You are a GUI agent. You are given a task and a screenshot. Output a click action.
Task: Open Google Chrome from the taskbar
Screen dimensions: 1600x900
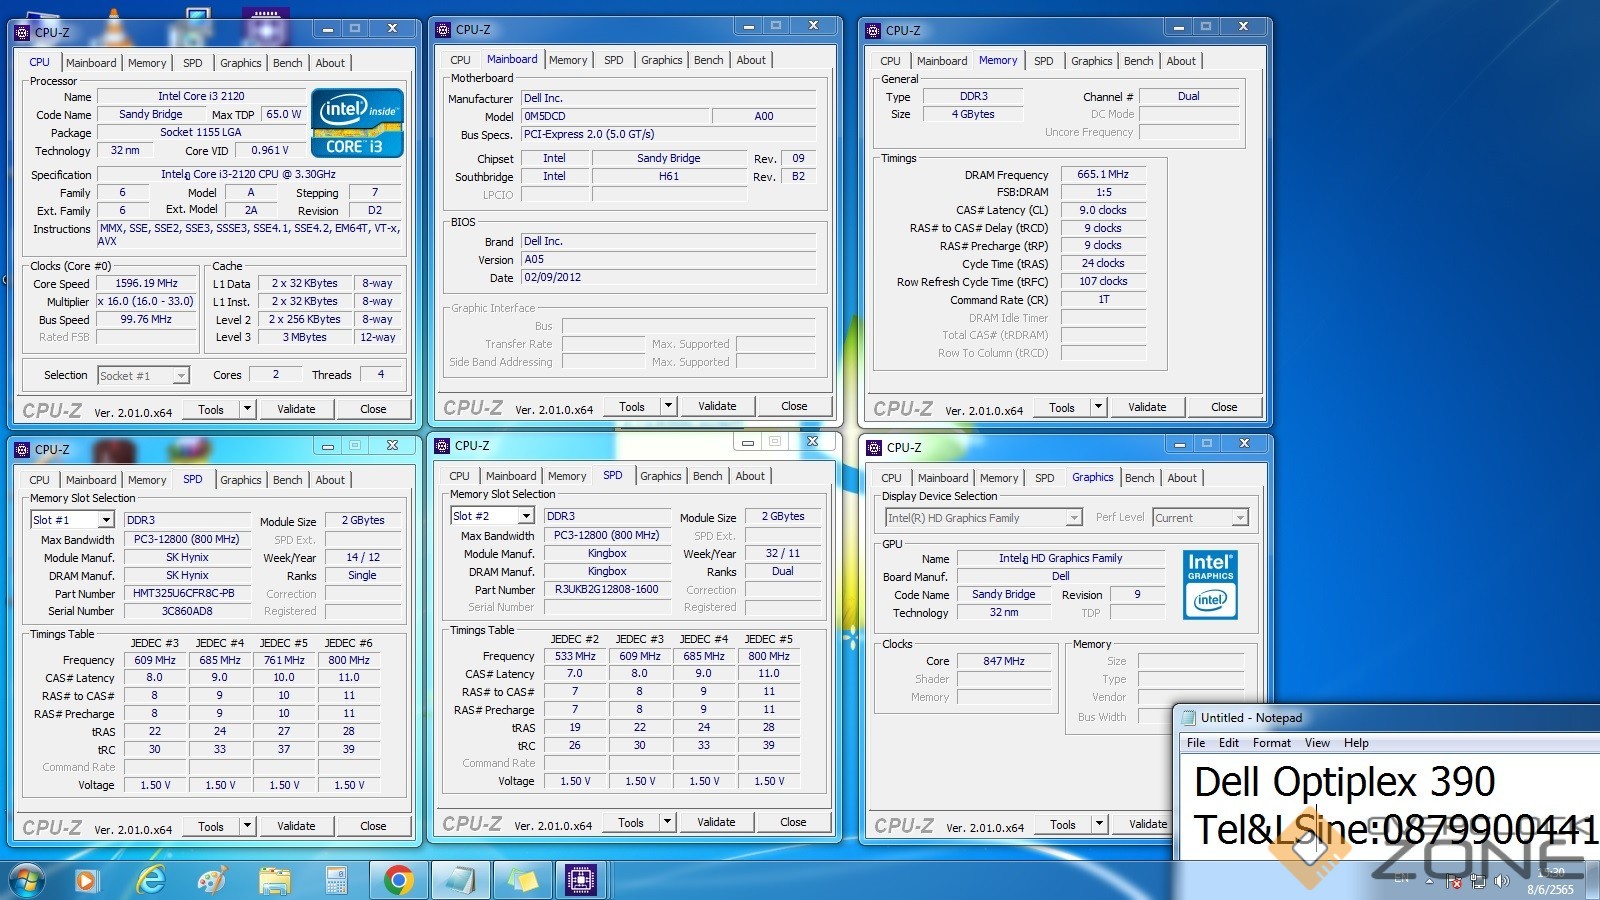(398, 880)
